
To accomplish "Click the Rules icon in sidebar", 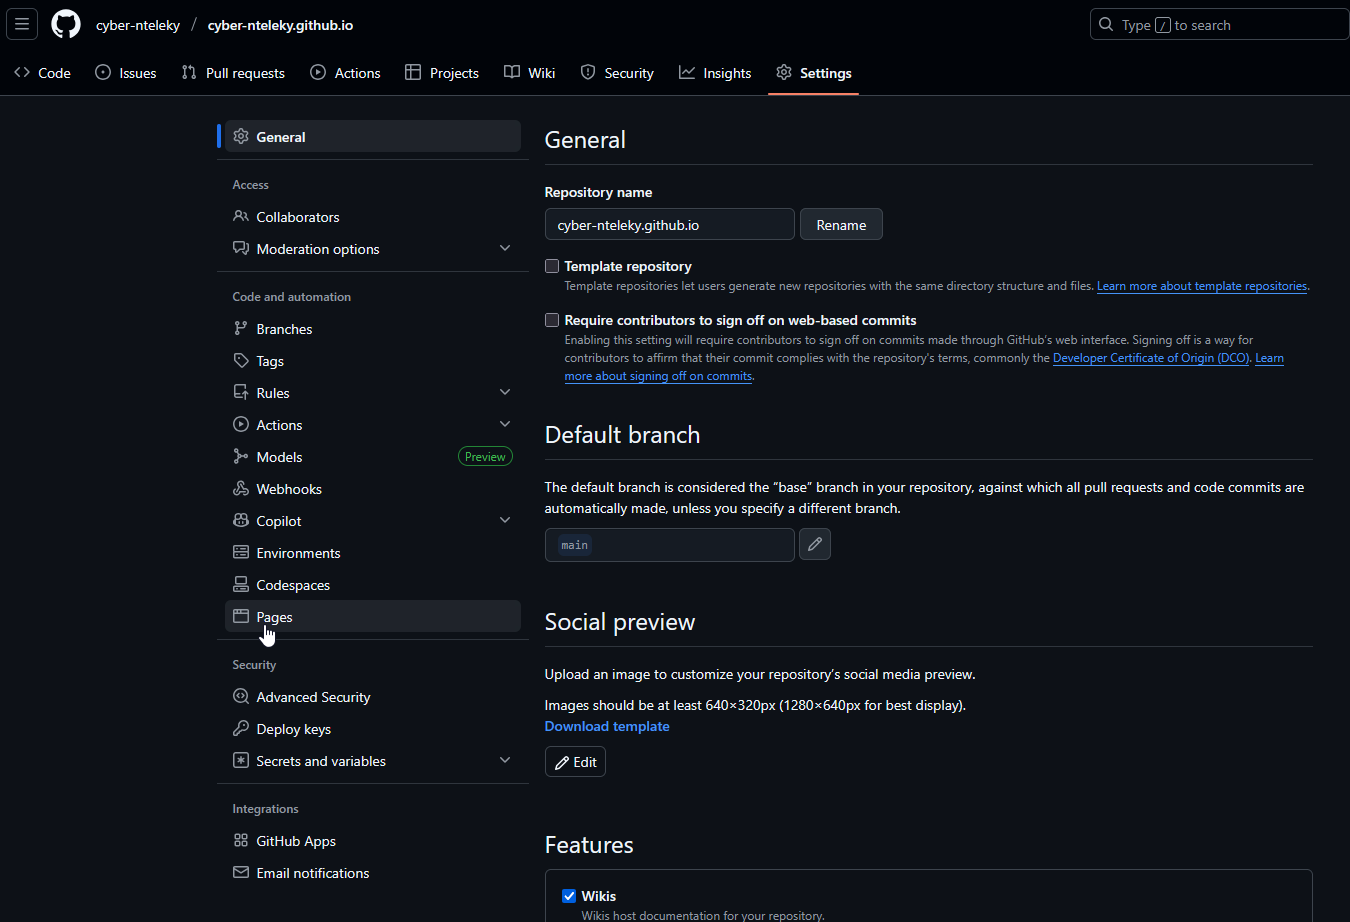I will click(241, 392).
